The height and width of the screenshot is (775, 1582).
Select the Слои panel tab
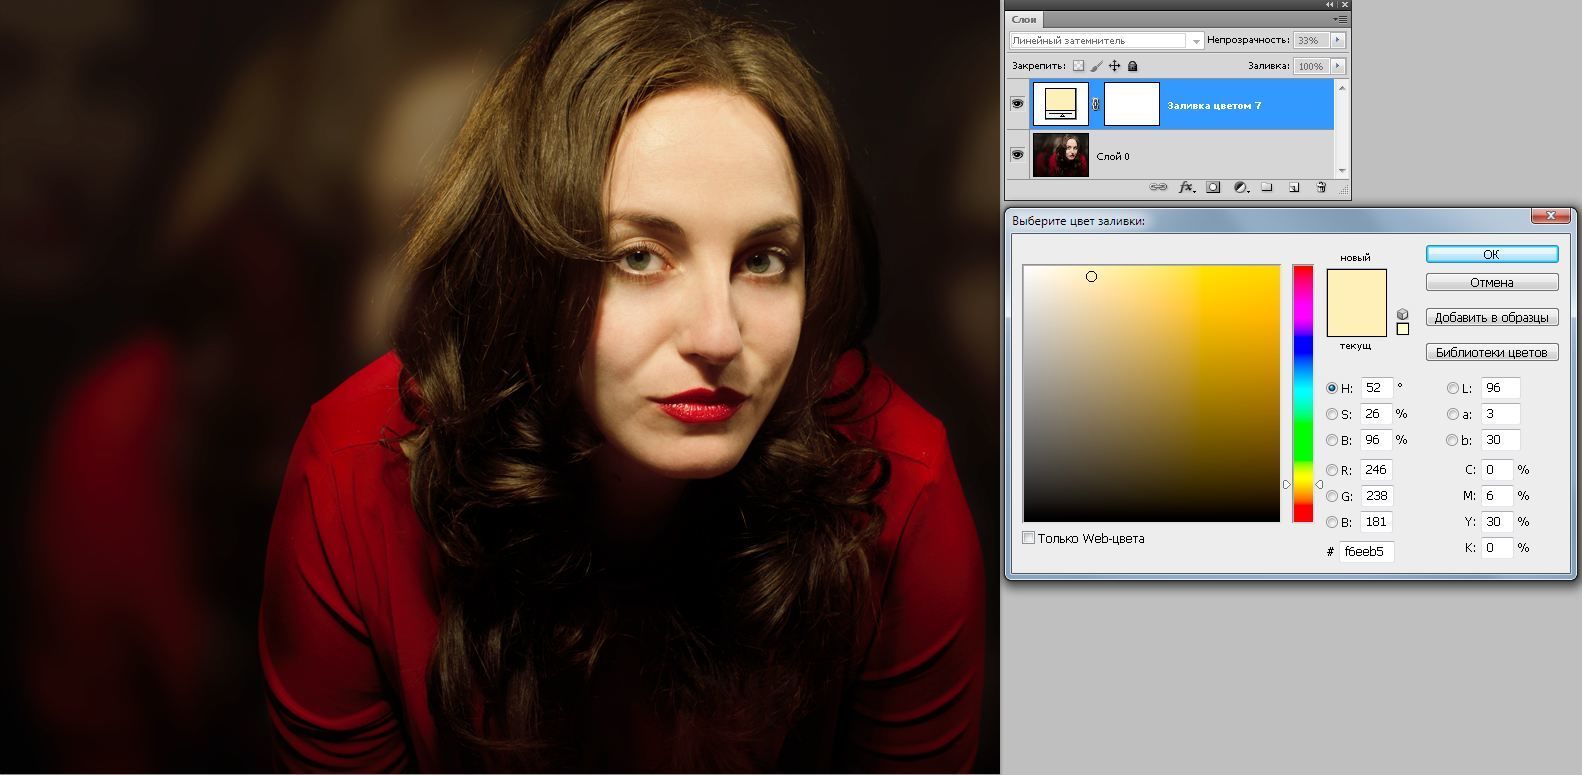(1024, 19)
